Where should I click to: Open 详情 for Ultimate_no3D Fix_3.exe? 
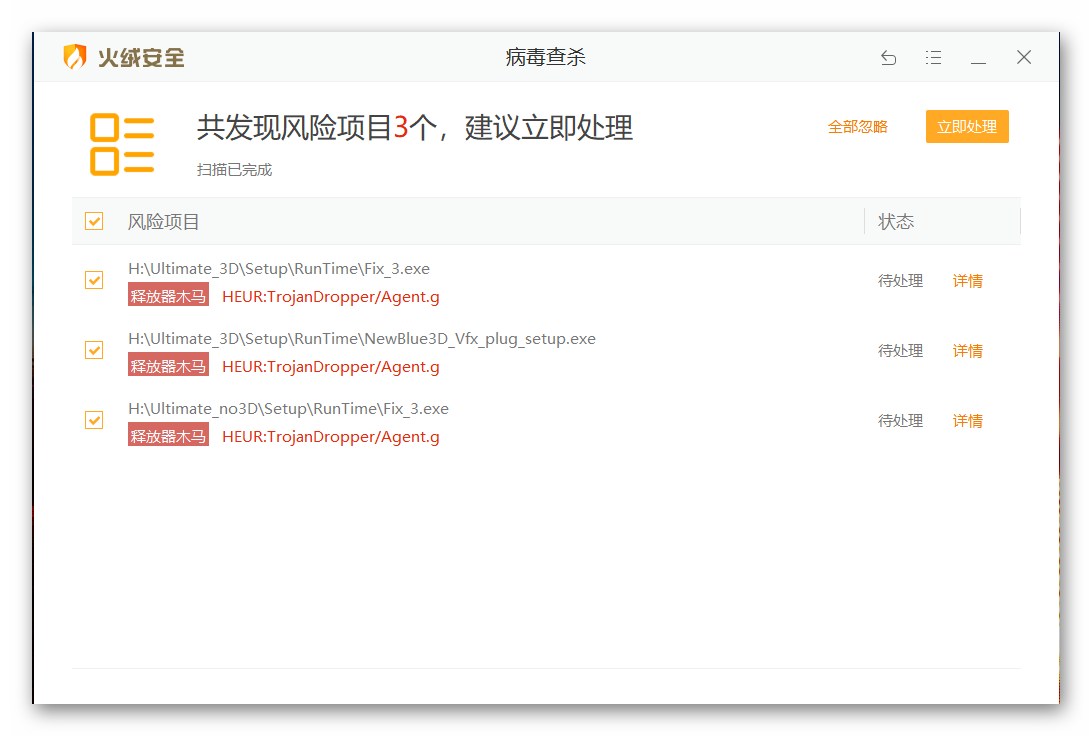(x=967, y=421)
